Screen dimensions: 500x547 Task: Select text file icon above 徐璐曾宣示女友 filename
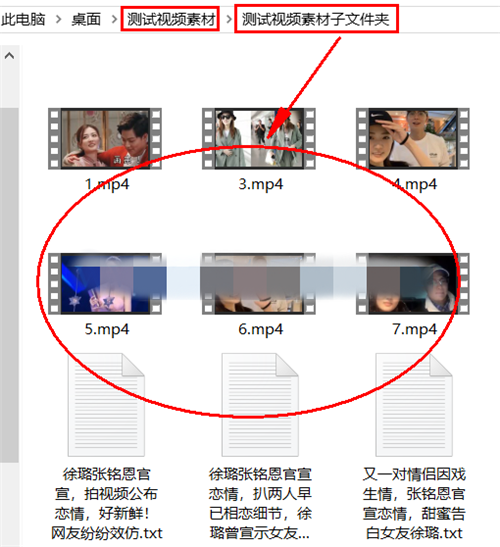pyautogui.click(x=260, y=405)
